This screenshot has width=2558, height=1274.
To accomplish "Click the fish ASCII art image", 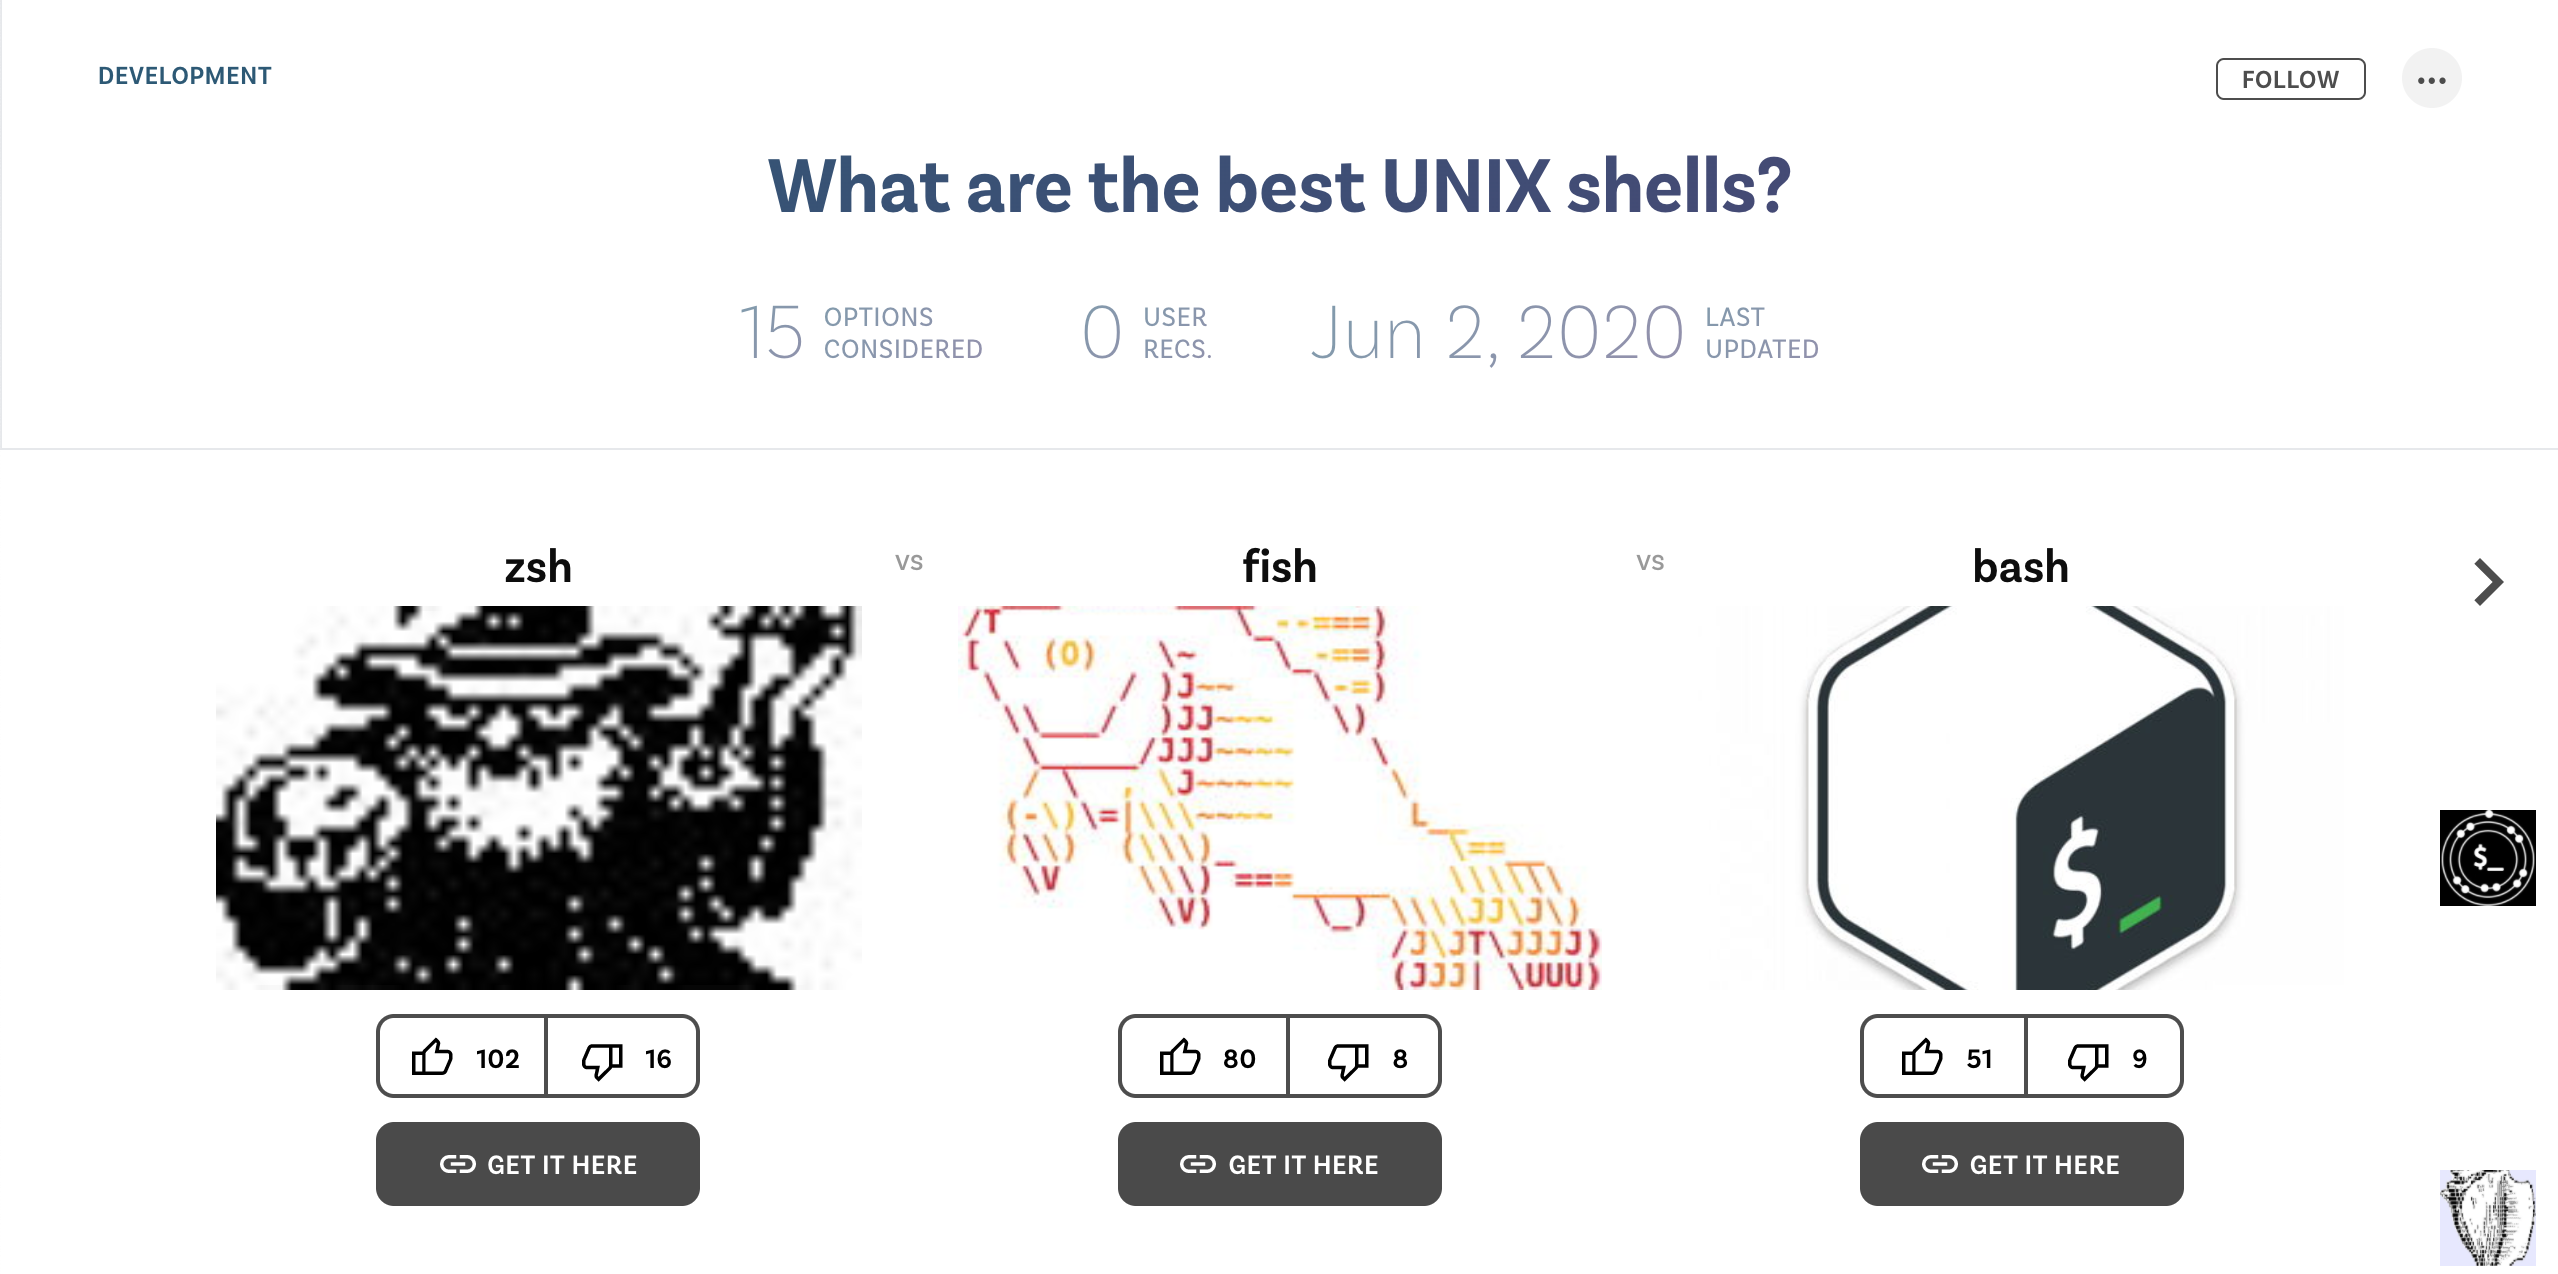I will pos(1277,798).
